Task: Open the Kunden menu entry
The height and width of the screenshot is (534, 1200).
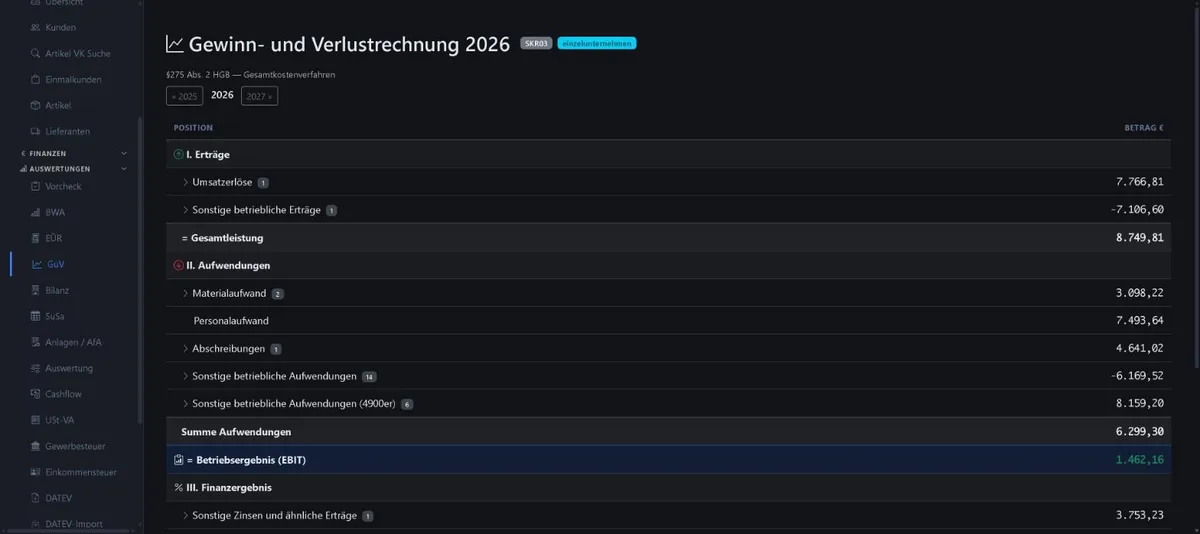Action: pyautogui.click(x=60, y=27)
